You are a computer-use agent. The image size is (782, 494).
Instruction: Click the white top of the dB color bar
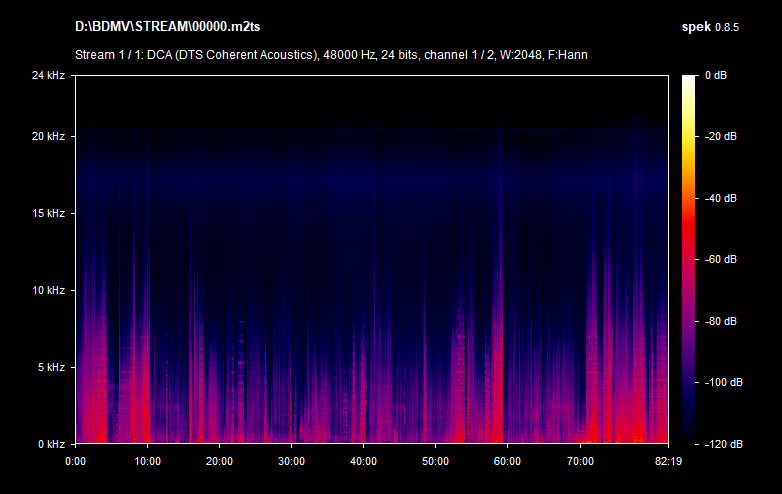(x=689, y=80)
